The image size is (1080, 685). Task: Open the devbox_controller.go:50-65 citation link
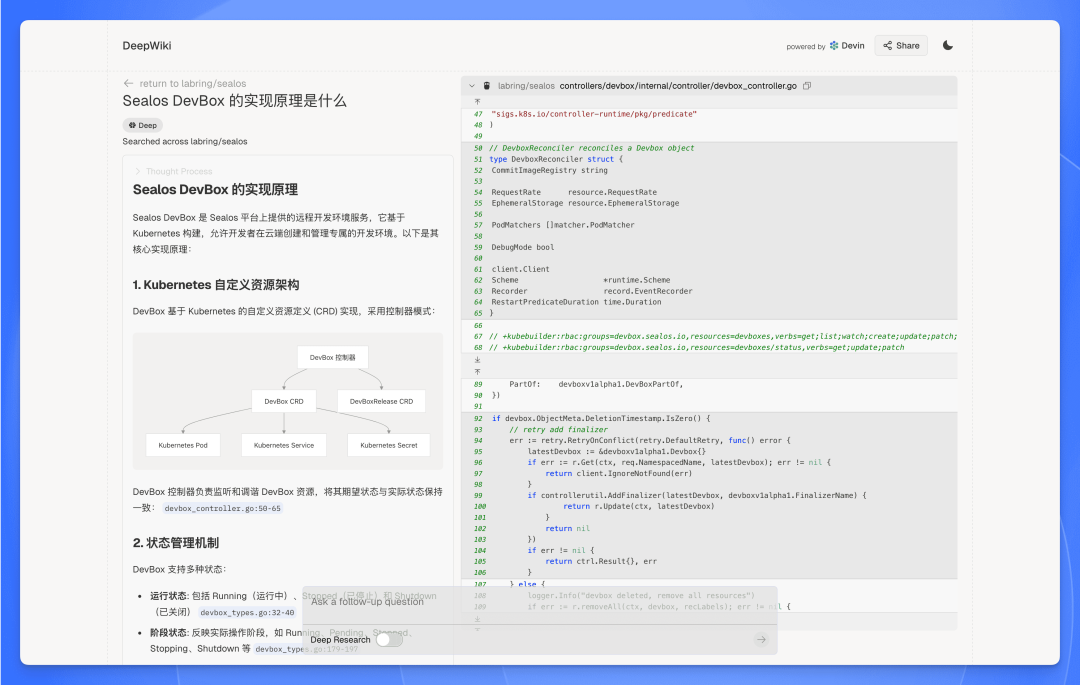[221, 508]
